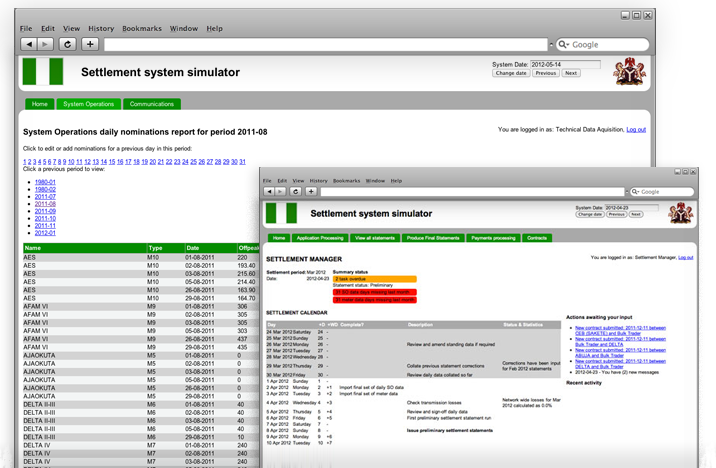Click address bar in front window

pos(472,192)
